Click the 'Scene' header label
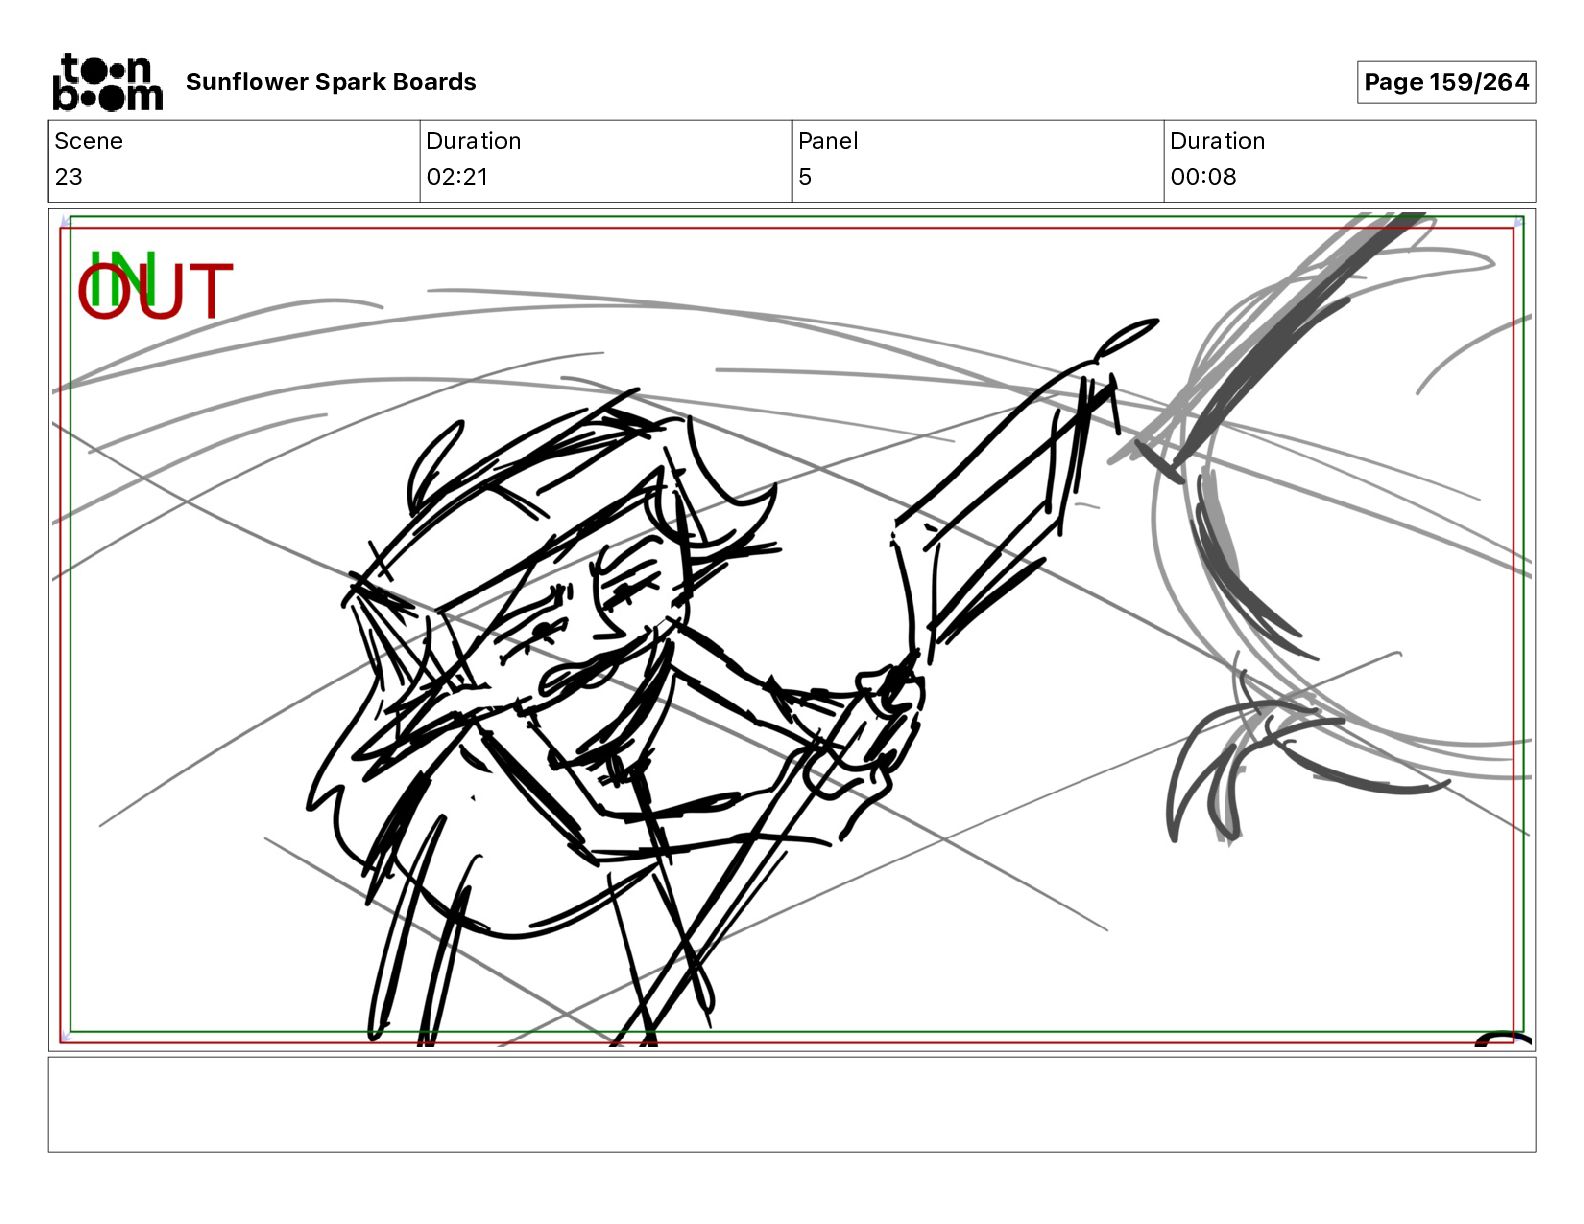The width and height of the screenshot is (1584, 1224). pos(88,141)
